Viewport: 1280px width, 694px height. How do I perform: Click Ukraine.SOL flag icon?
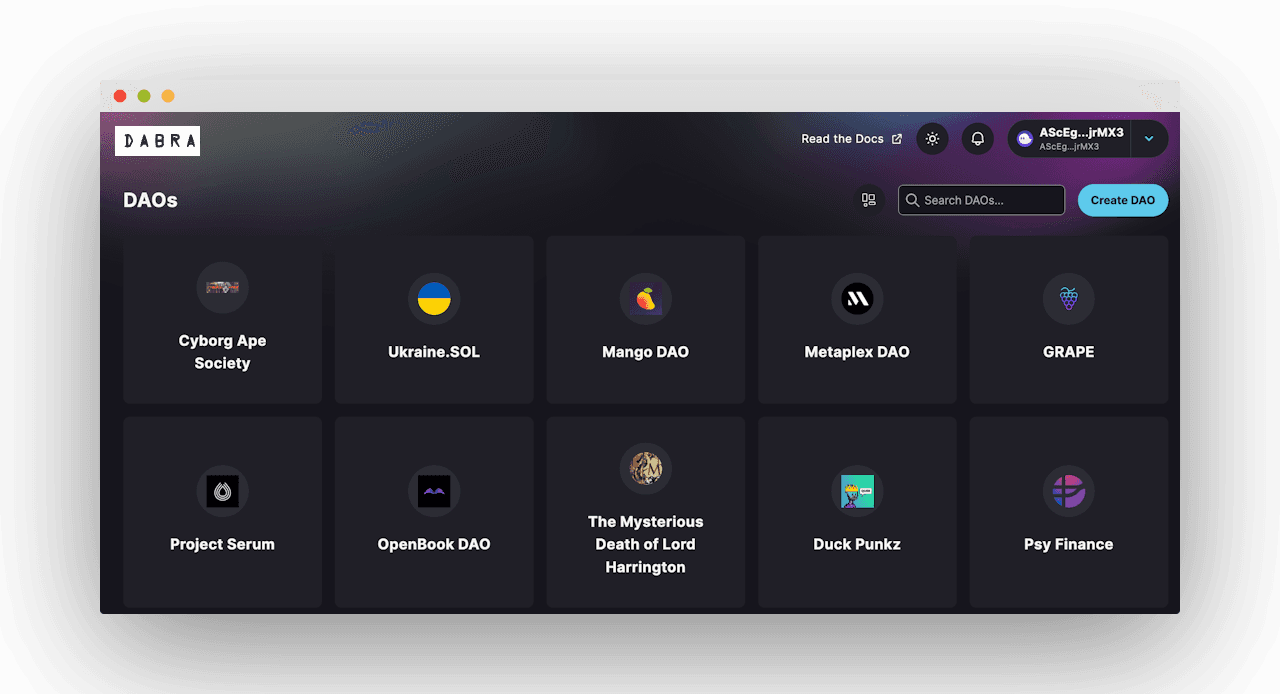tap(434, 298)
